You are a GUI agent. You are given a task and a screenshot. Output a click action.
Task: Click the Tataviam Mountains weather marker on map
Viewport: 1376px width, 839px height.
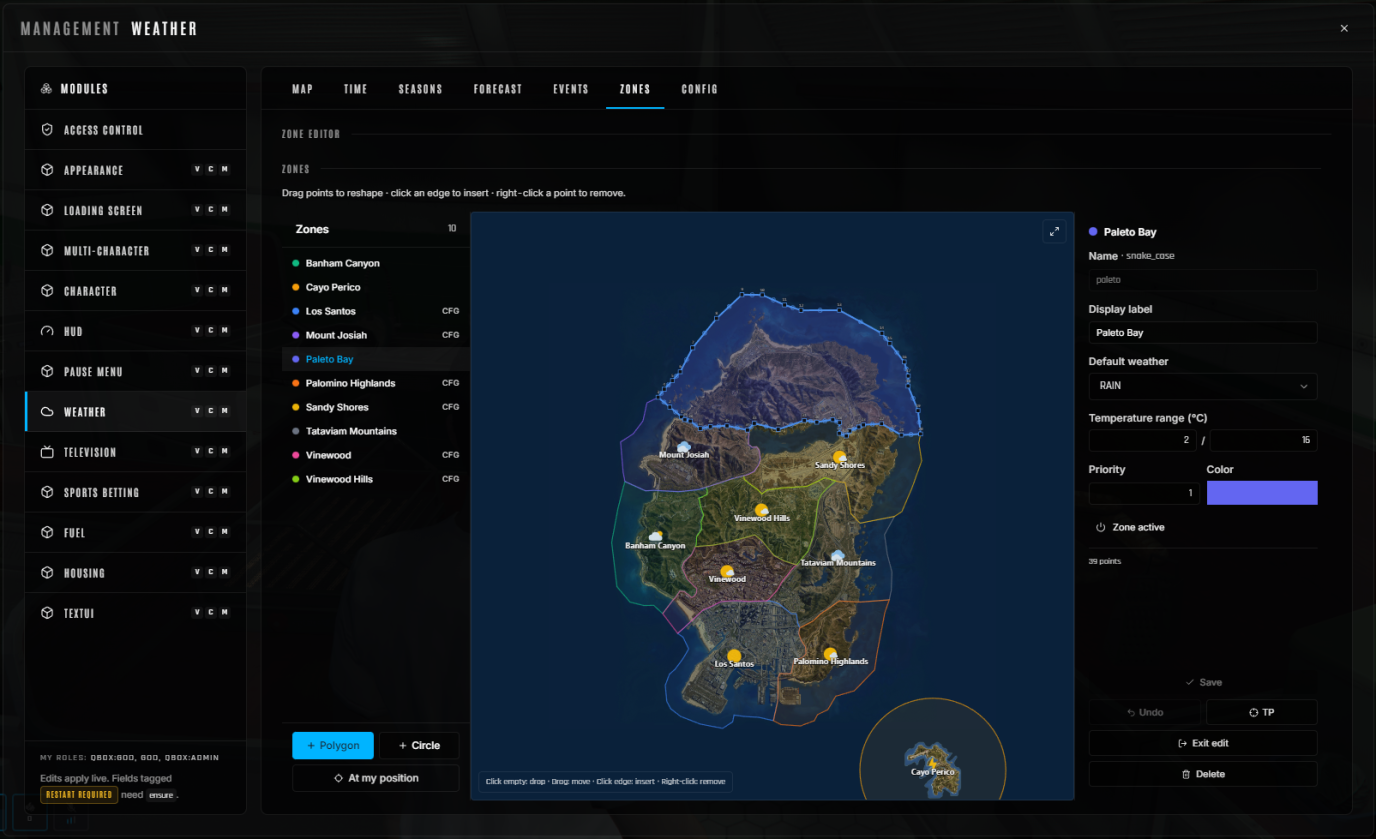(x=838, y=554)
